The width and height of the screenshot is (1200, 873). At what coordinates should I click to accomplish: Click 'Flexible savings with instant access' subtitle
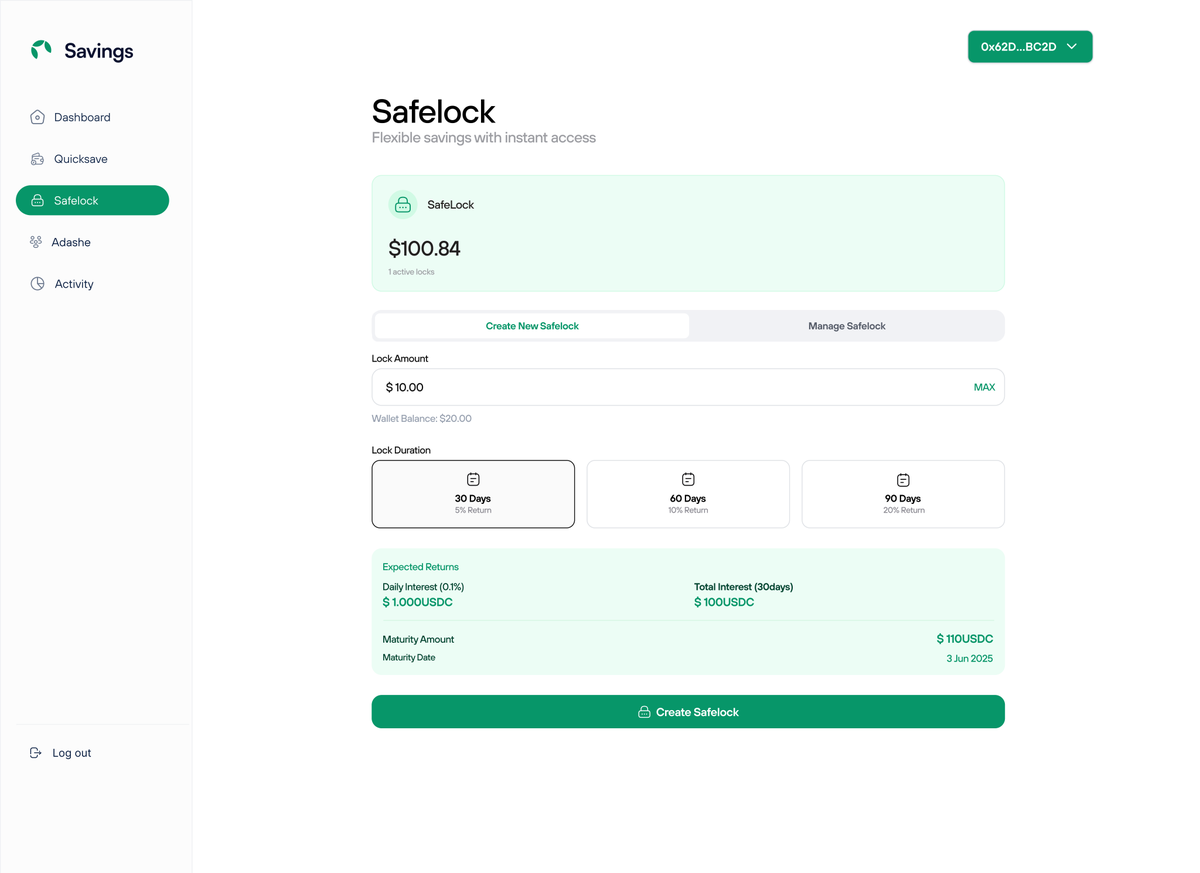pyautogui.click(x=484, y=138)
